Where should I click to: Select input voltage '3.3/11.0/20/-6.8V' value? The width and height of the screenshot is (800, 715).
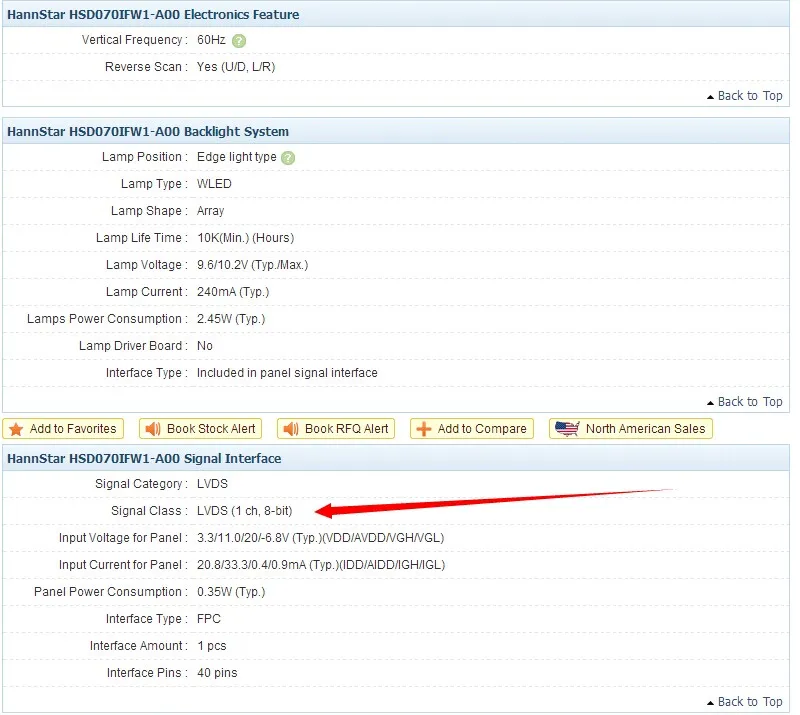320,538
